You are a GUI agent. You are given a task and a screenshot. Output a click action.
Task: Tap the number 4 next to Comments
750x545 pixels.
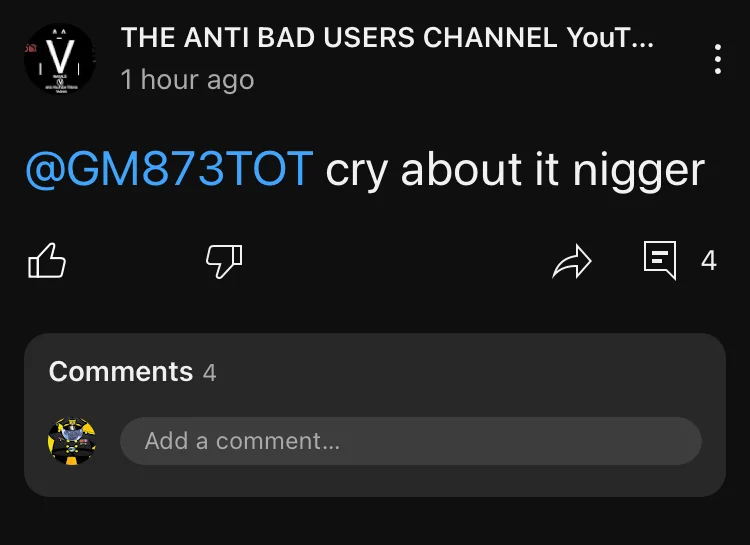pyautogui.click(x=210, y=373)
